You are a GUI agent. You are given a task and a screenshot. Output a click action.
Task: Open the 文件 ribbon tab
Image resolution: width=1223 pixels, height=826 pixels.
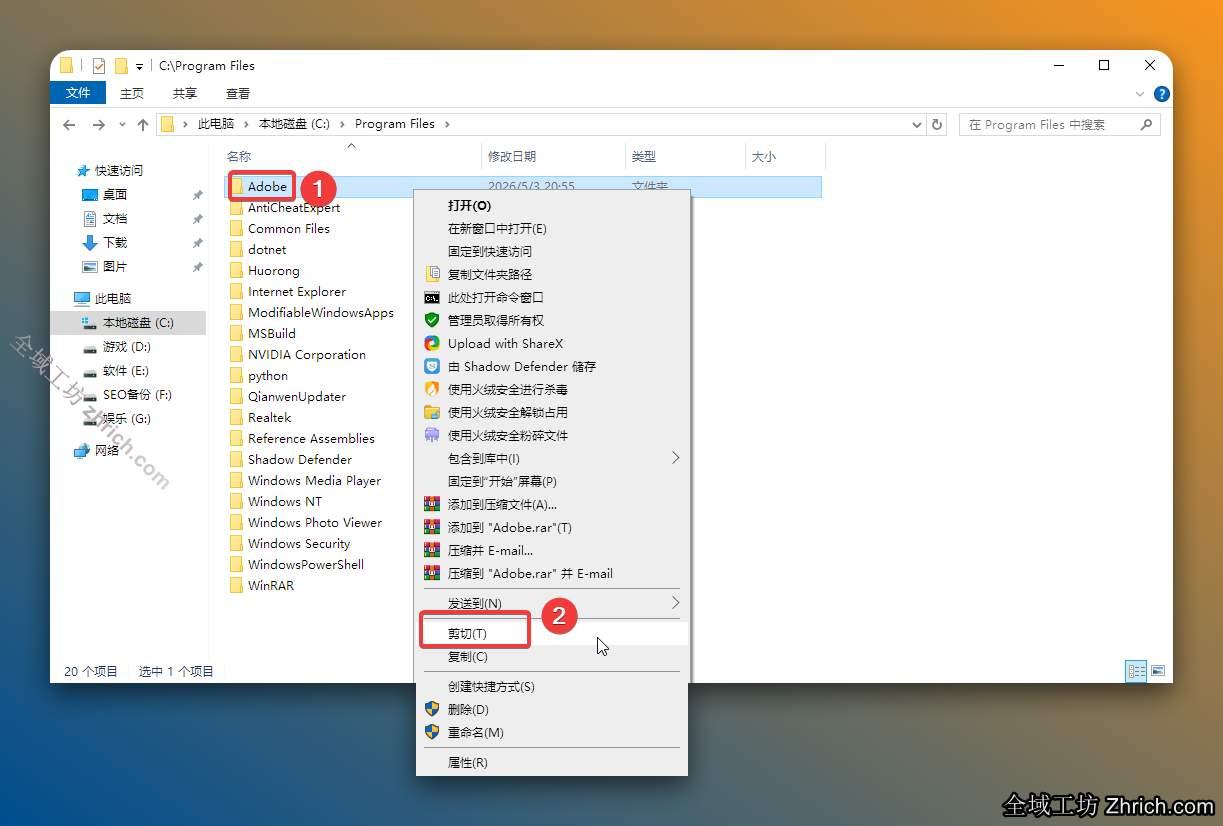pos(78,93)
